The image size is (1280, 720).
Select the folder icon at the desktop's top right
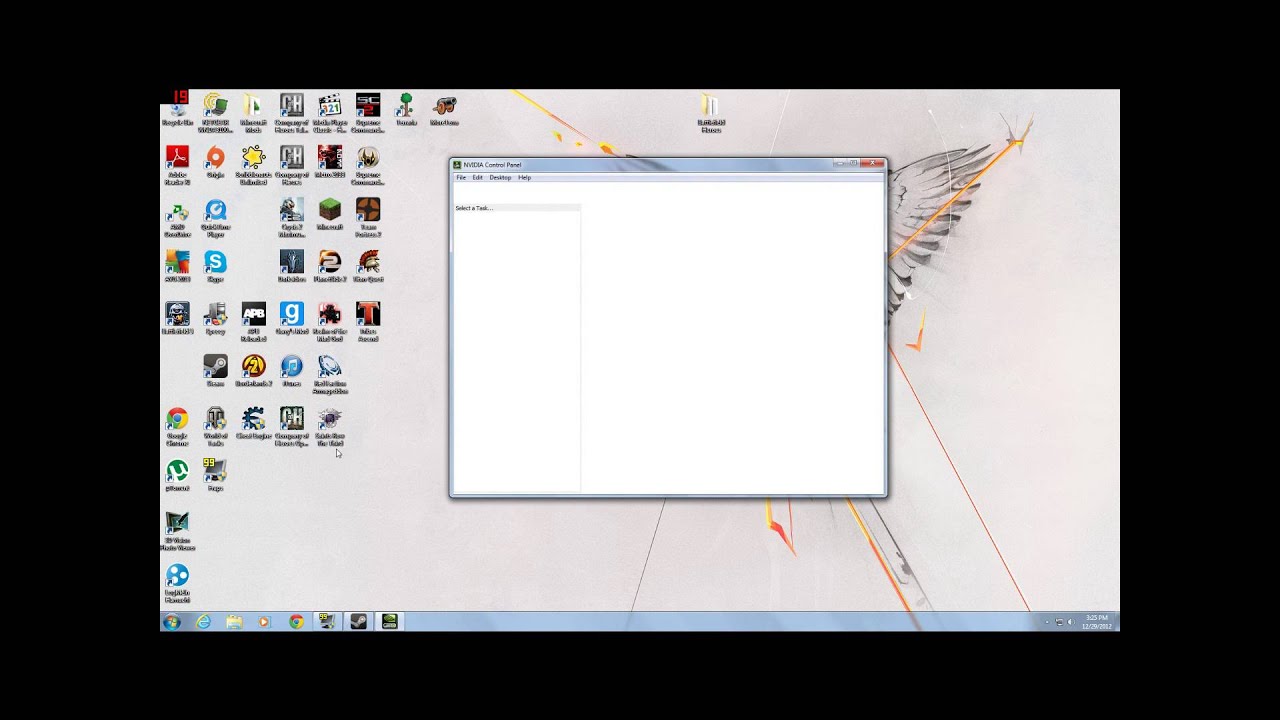coord(710,112)
